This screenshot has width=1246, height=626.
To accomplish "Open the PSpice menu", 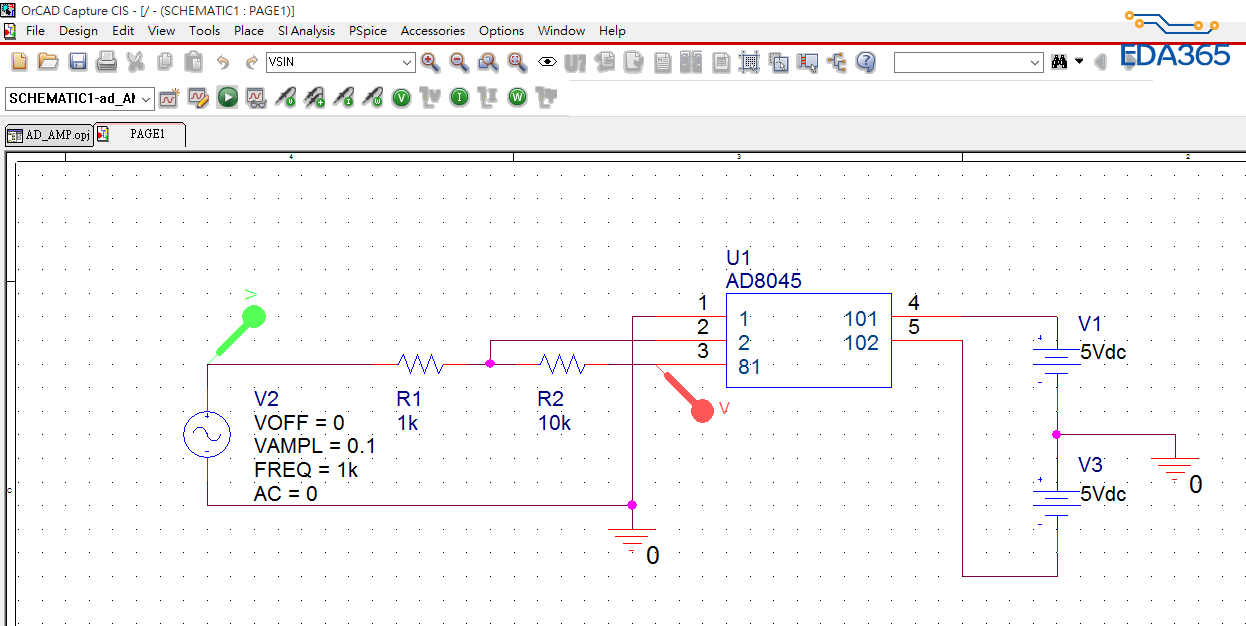I will 367,31.
